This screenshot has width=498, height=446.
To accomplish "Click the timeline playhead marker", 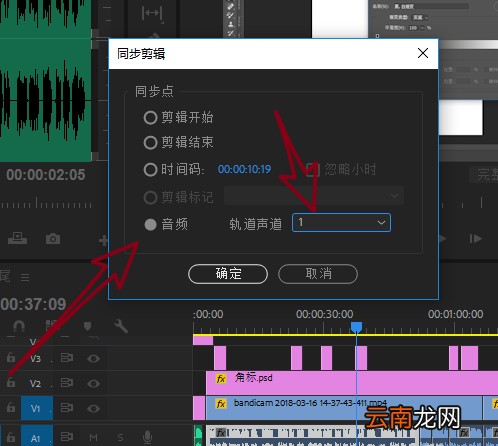I will point(356,327).
